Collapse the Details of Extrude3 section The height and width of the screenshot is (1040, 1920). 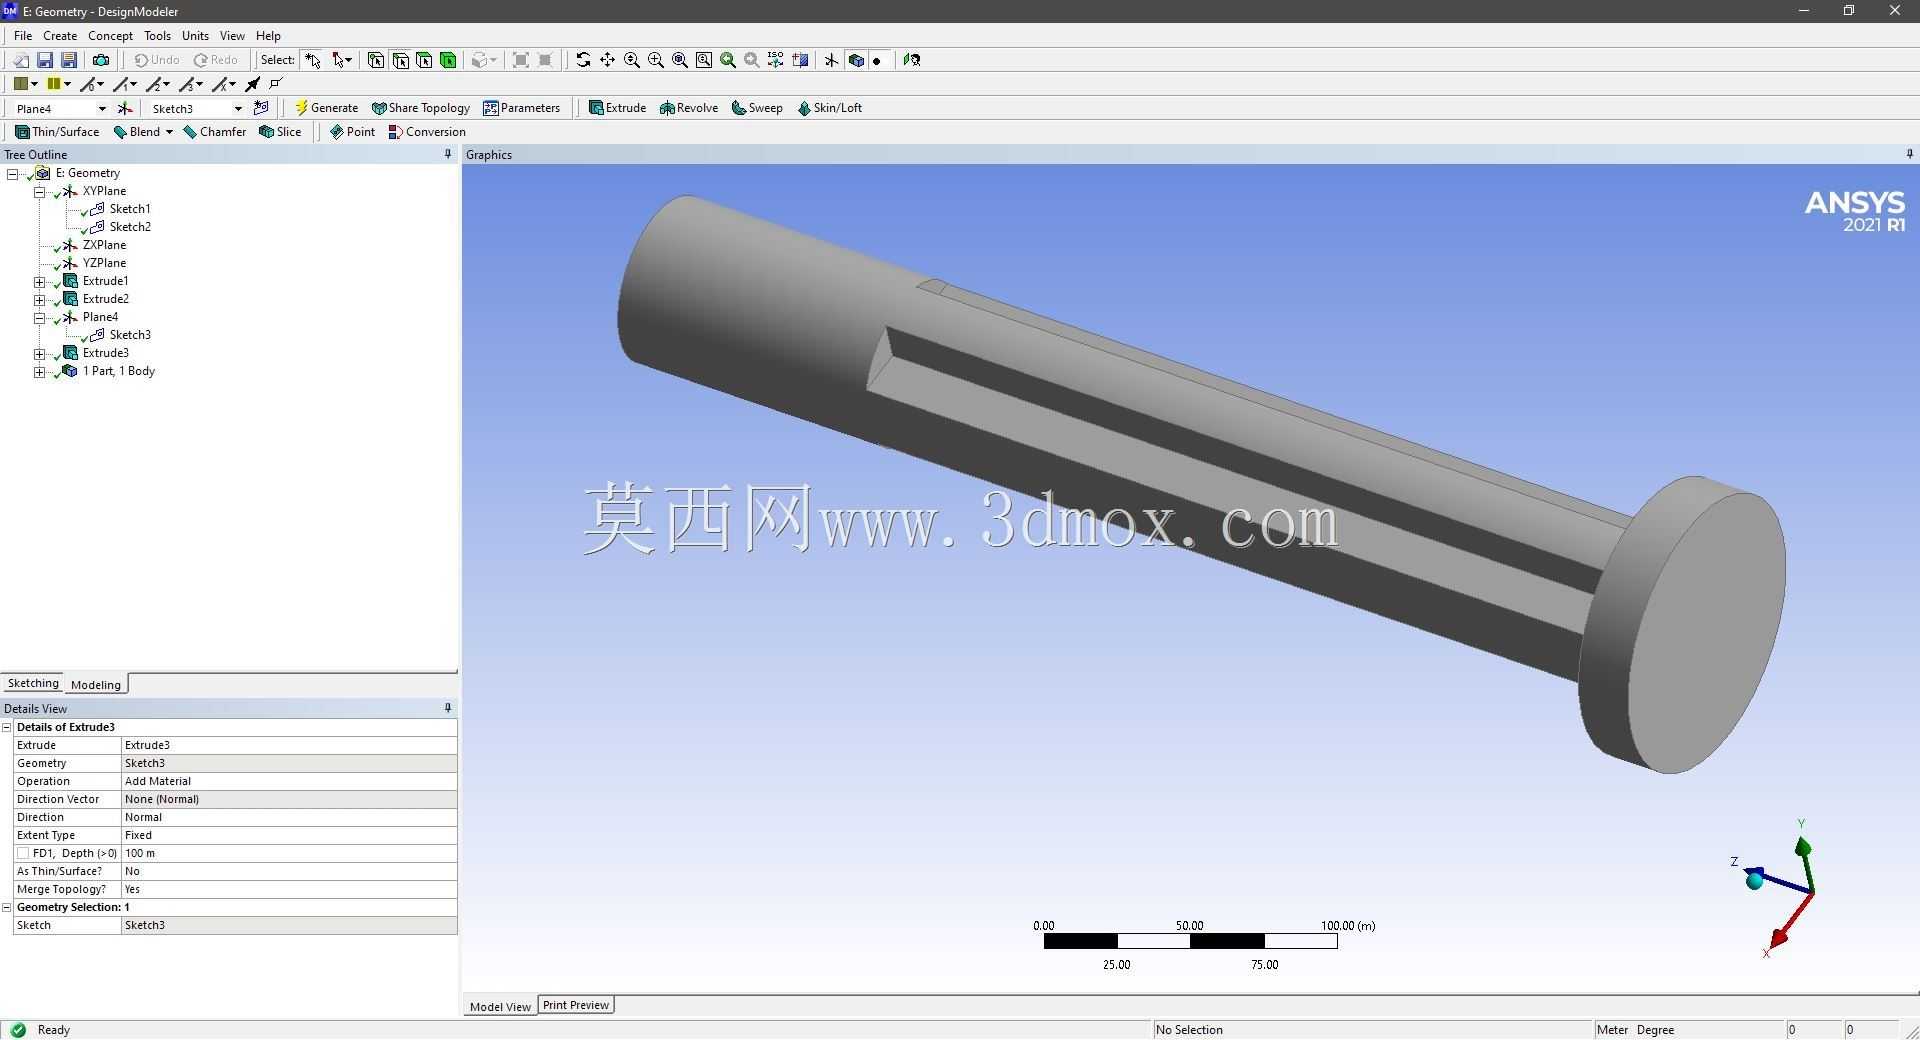[x=7, y=727]
